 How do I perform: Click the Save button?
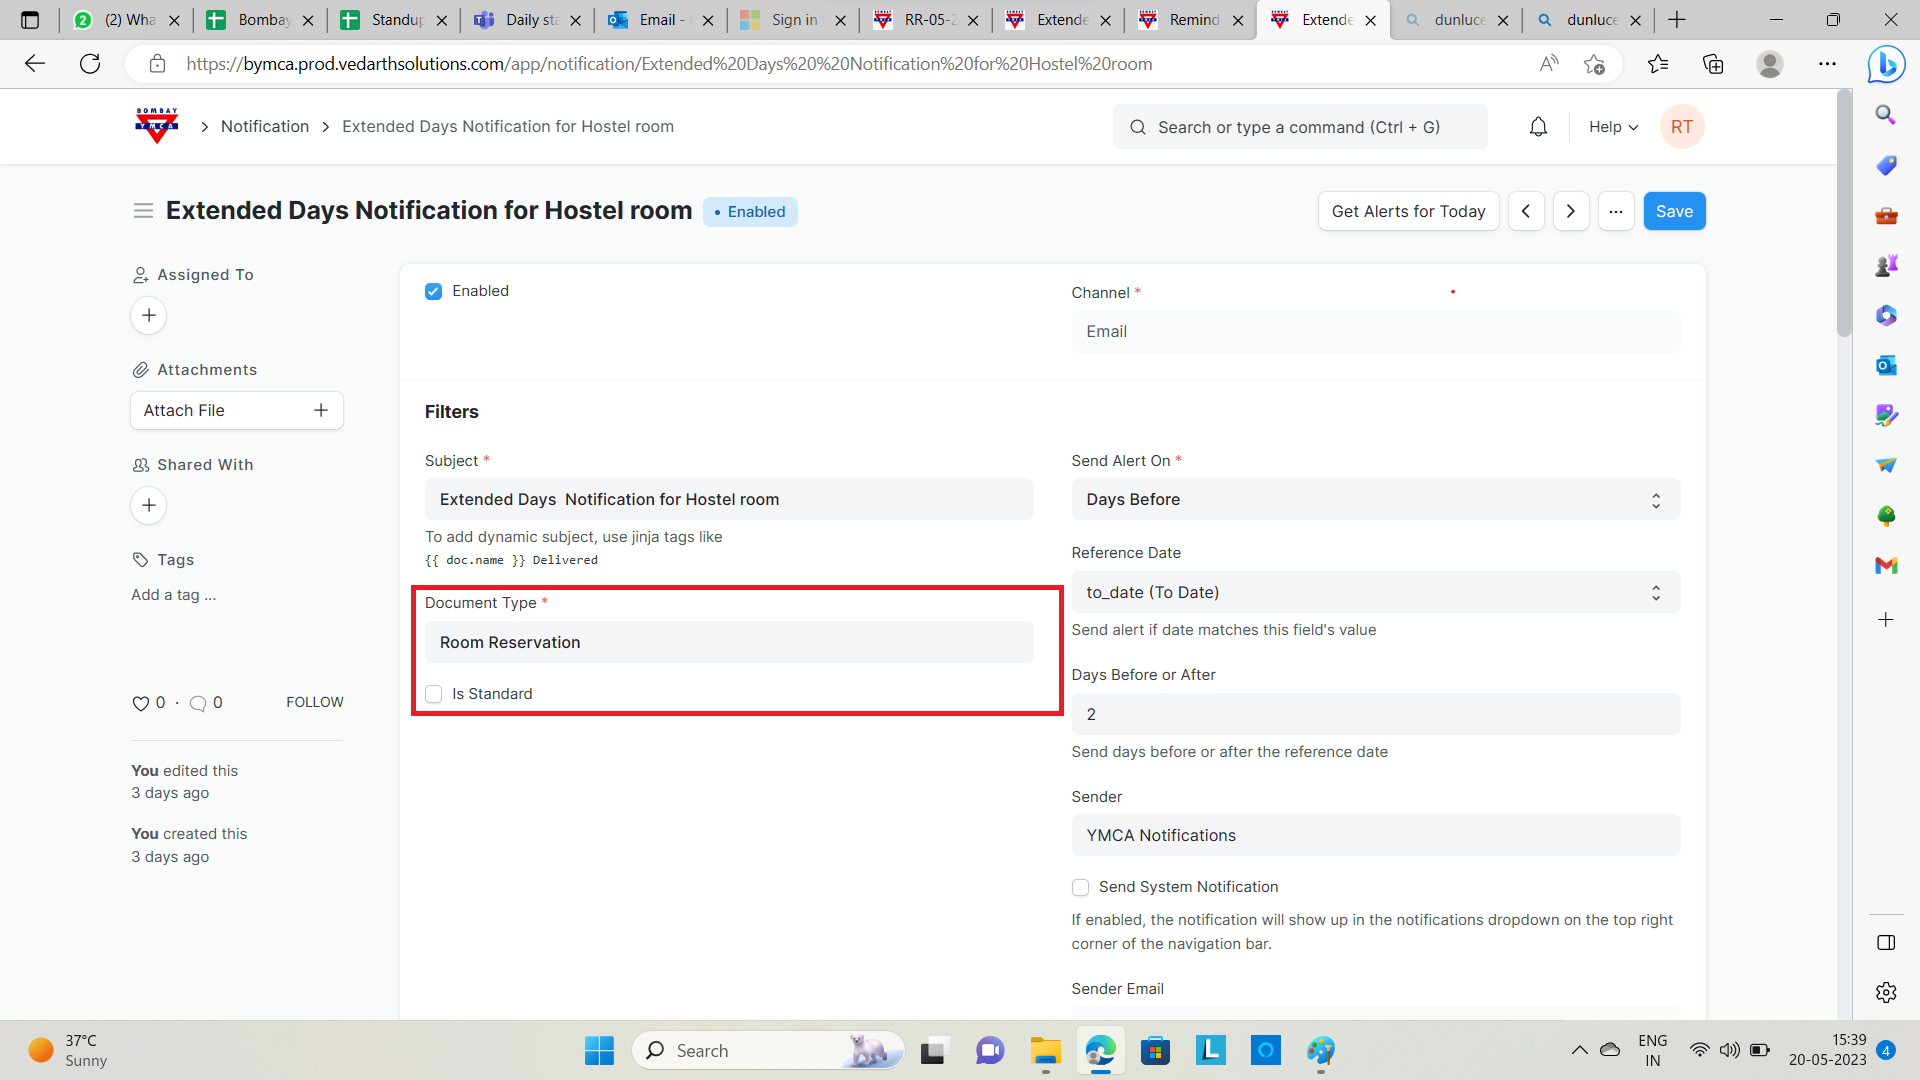pos(1674,211)
